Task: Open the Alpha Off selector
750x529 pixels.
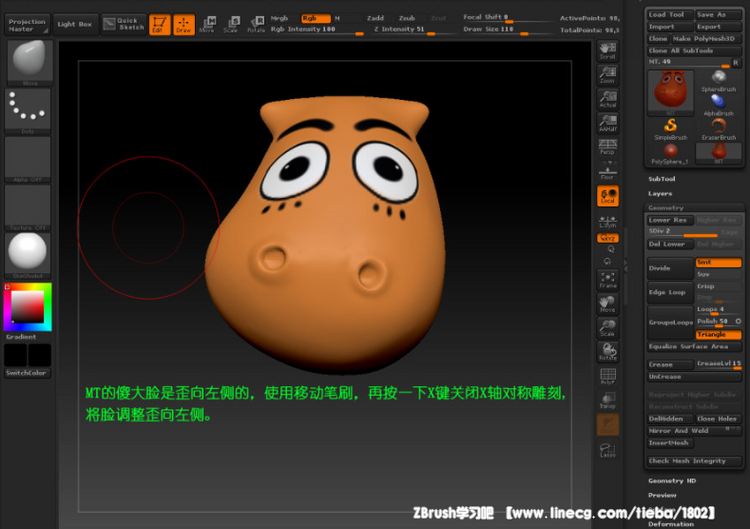Action: pyautogui.click(x=28, y=159)
